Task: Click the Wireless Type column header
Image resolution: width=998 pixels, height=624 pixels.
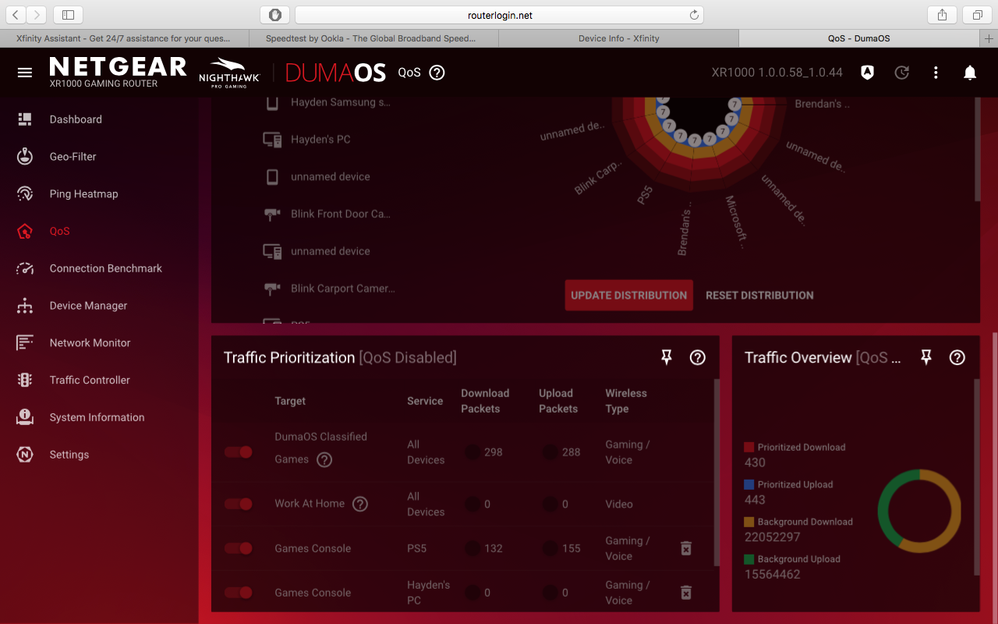Action: tap(626, 401)
